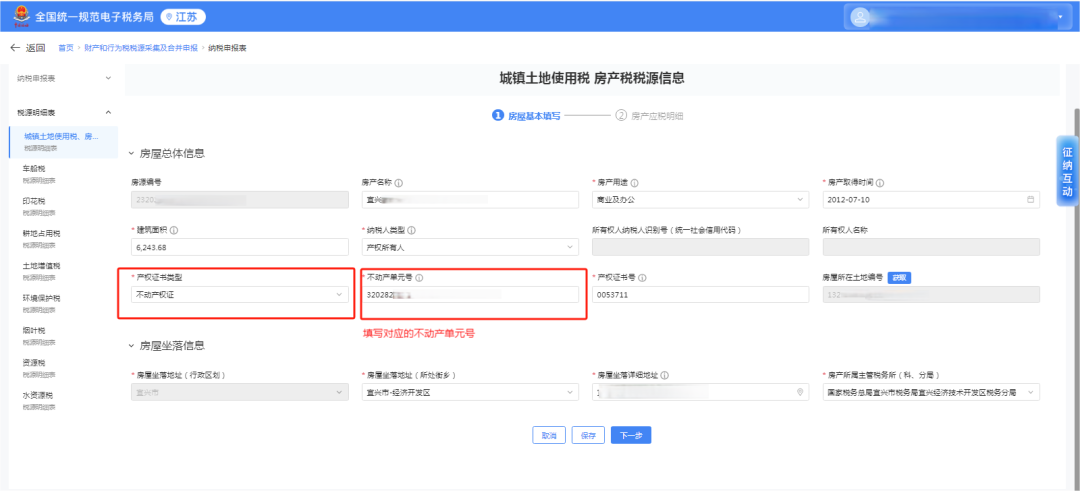
Task: Click the 所有权人名称 field
Action: point(931,247)
